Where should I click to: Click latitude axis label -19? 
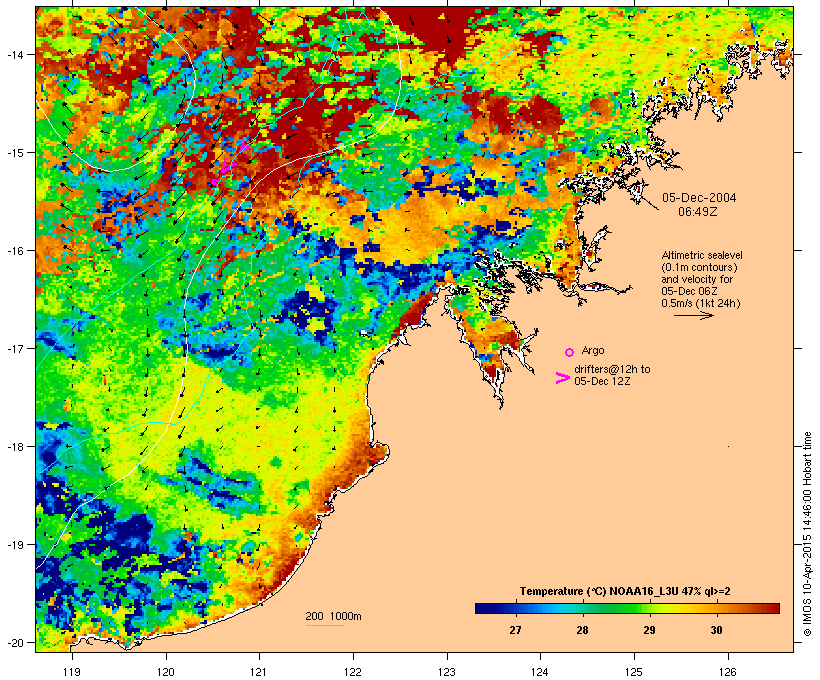tap(14, 544)
